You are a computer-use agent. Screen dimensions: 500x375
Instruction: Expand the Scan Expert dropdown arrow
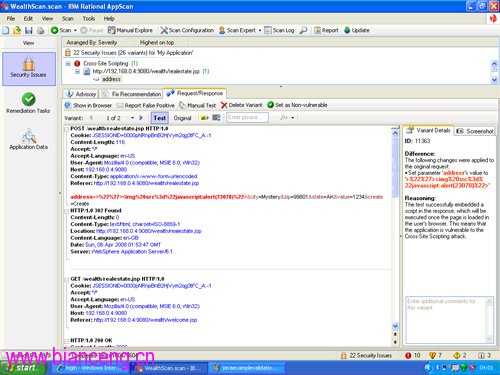(260, 30)
